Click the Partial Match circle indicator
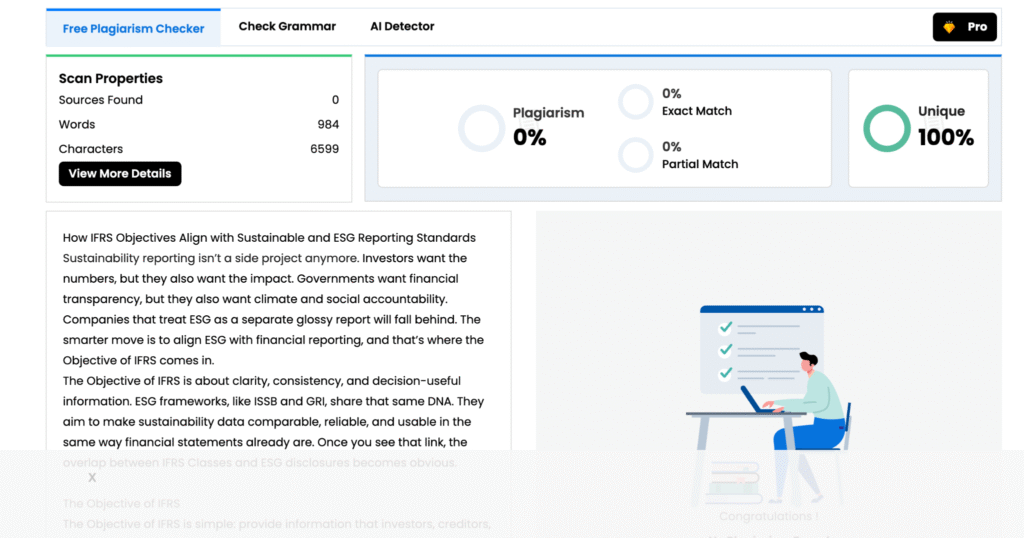This screenshot has height=538, width=1024. tap(636, 155)
